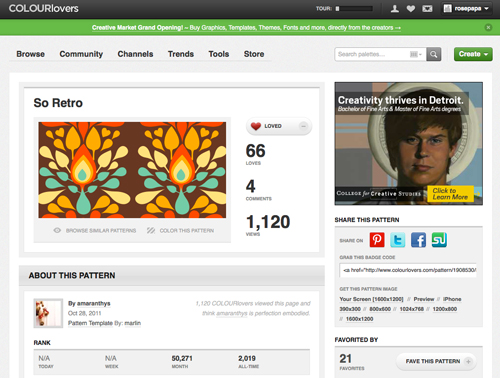Viewport: 500px width, 378px height.
Task: Dismiss the green Creative Market banner
Action: (x=488, y=27)
